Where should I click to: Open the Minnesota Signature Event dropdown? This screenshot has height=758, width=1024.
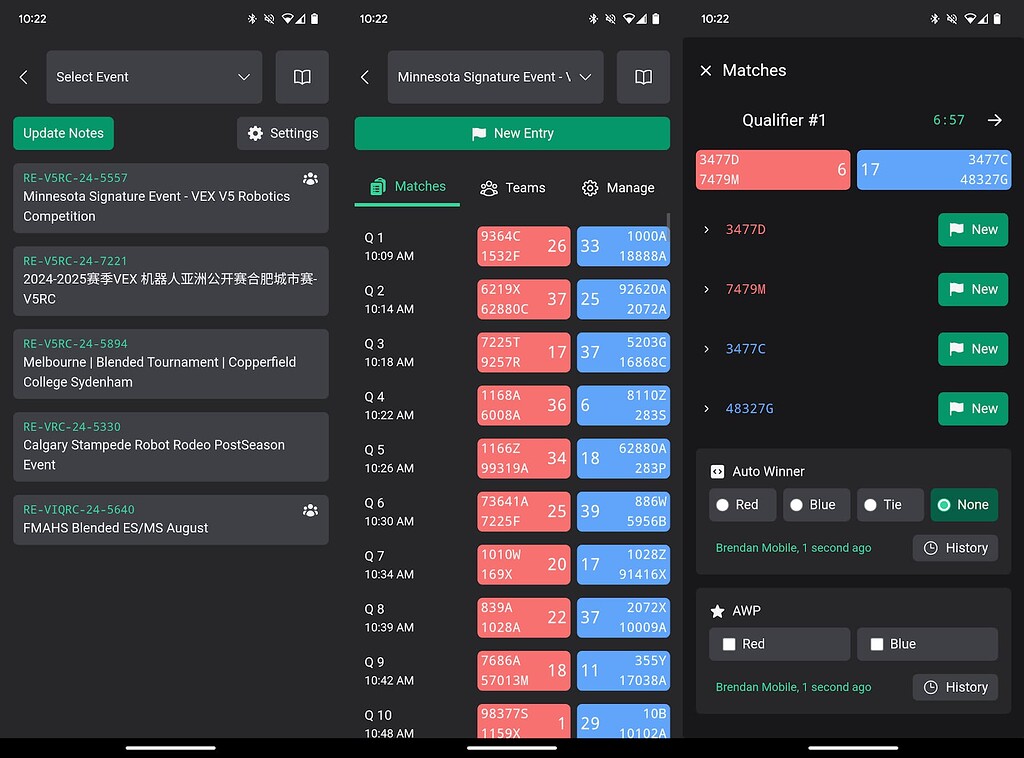tap(495, 77)
